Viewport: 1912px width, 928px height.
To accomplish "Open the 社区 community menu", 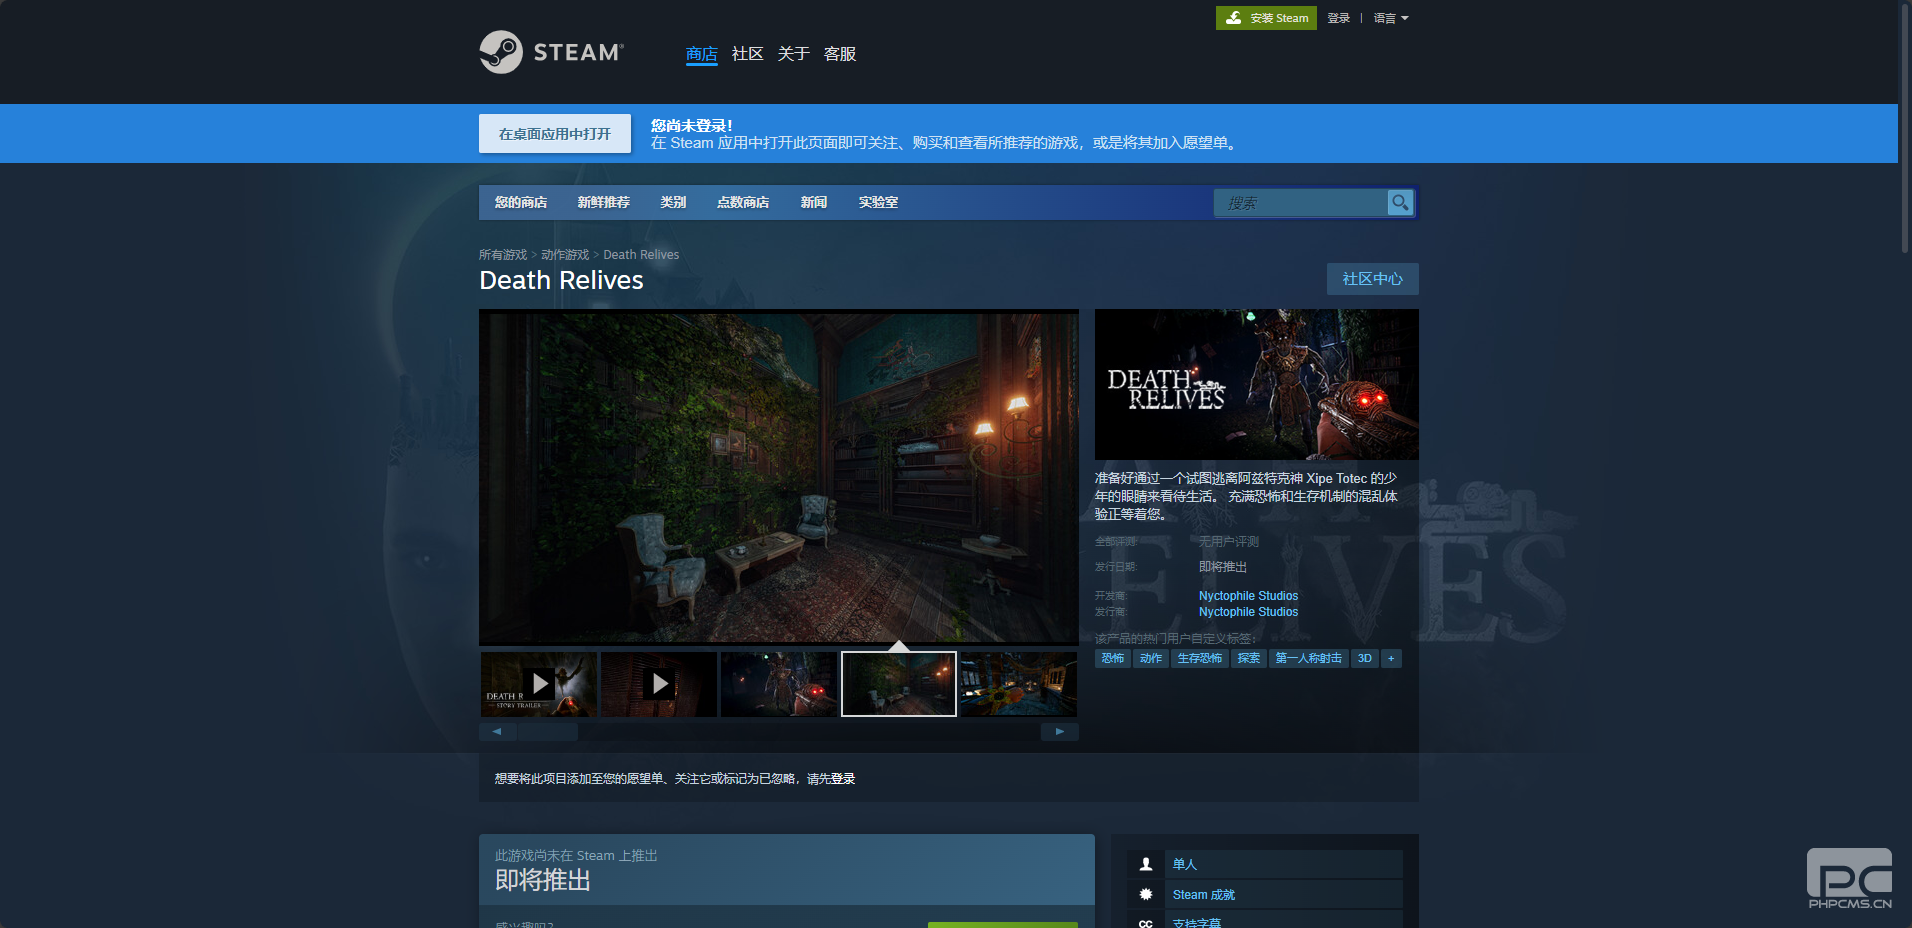I will point(748,54).
